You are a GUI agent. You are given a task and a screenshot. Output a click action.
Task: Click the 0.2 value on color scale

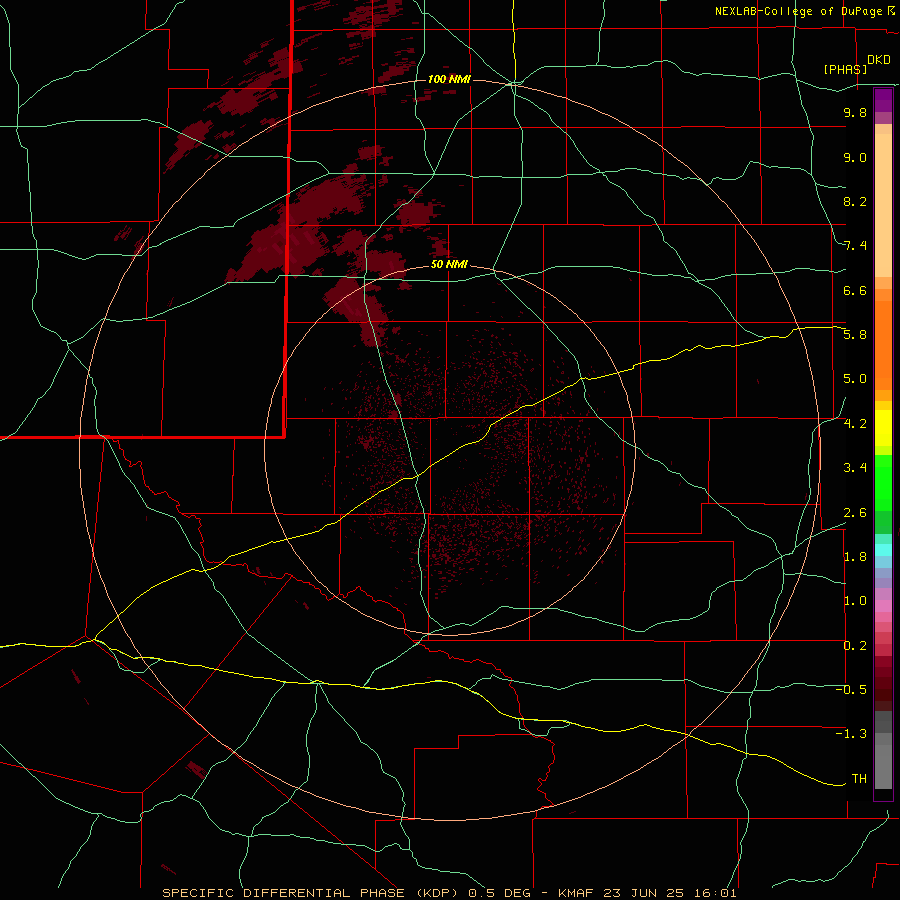point(855,646)
